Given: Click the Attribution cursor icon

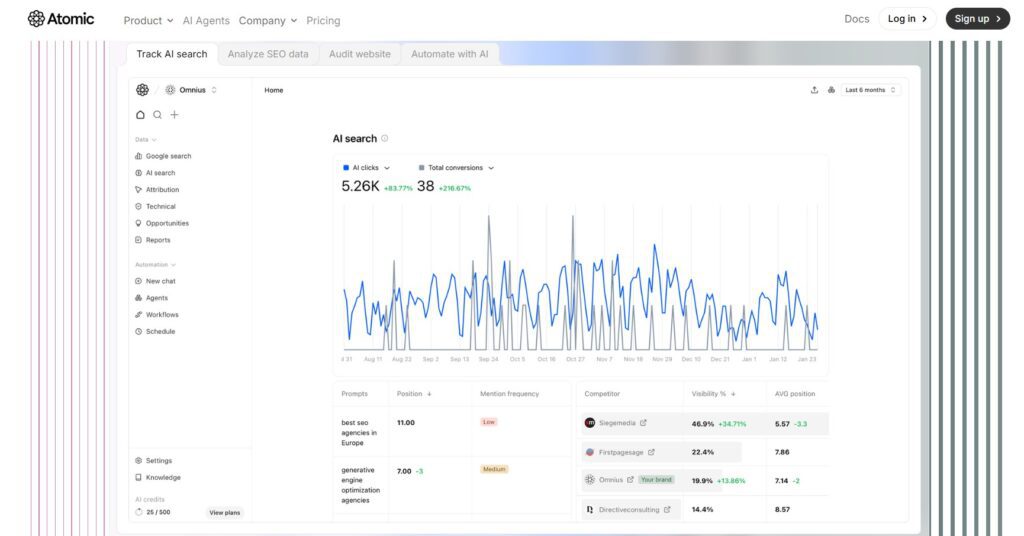Looking at the screenshot, I should (x=138, y=190).
